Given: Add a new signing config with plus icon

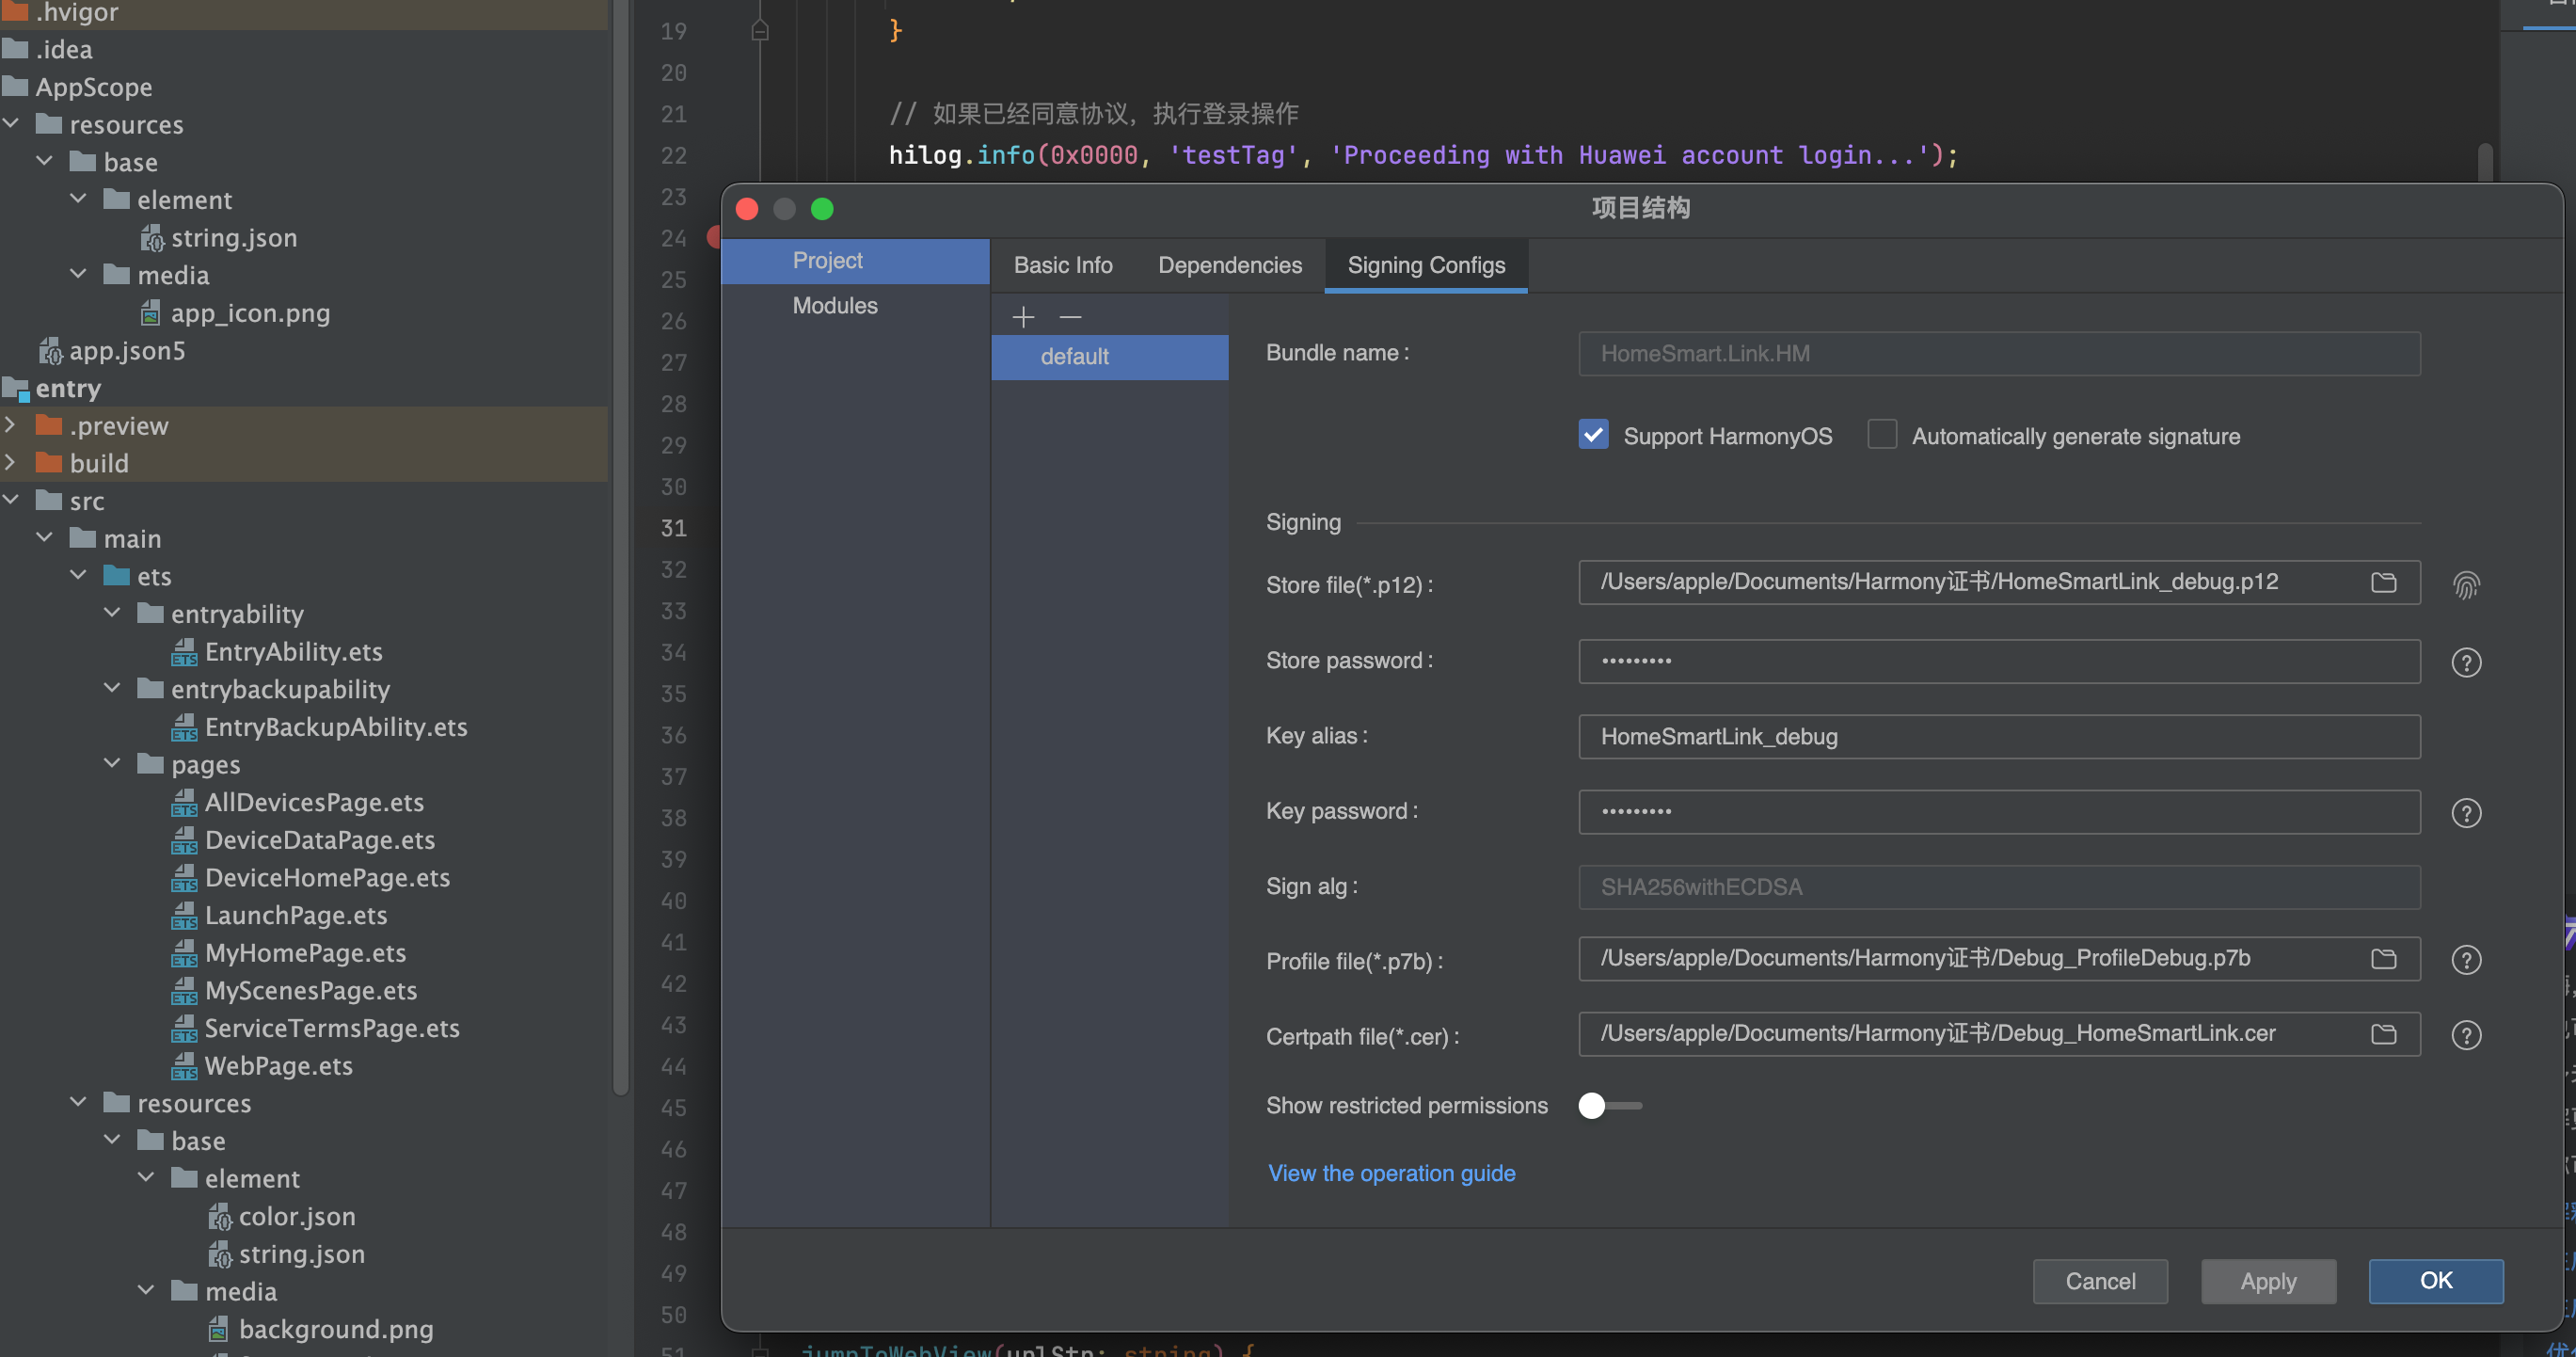Looking at the screenshot, I should pyautogui.click(x=1023, y=317).
